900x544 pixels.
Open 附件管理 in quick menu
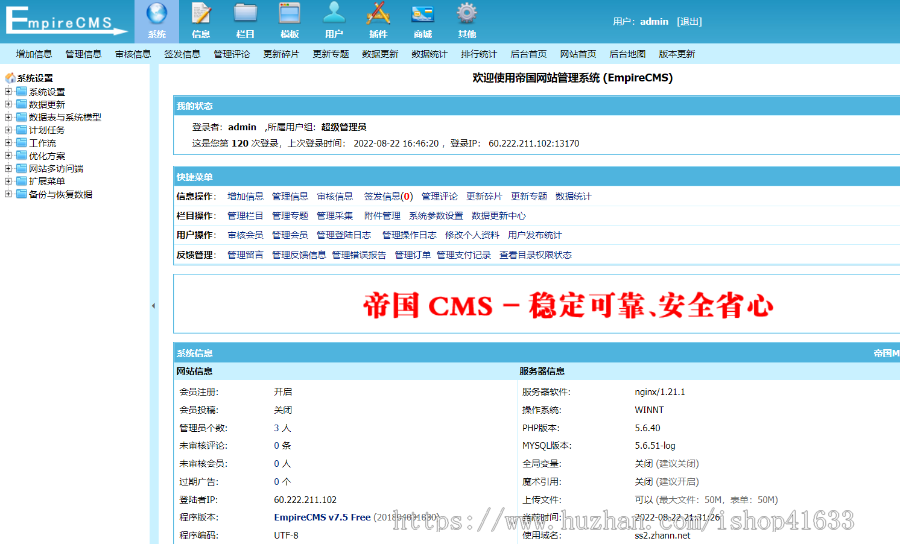(x=382, y=216)
